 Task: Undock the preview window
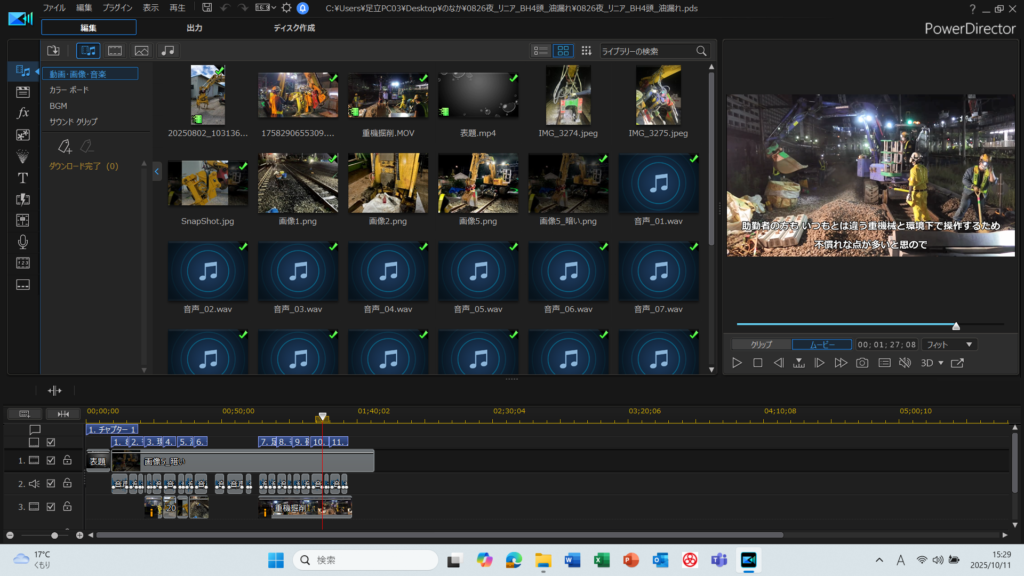[x=957, y=363]
